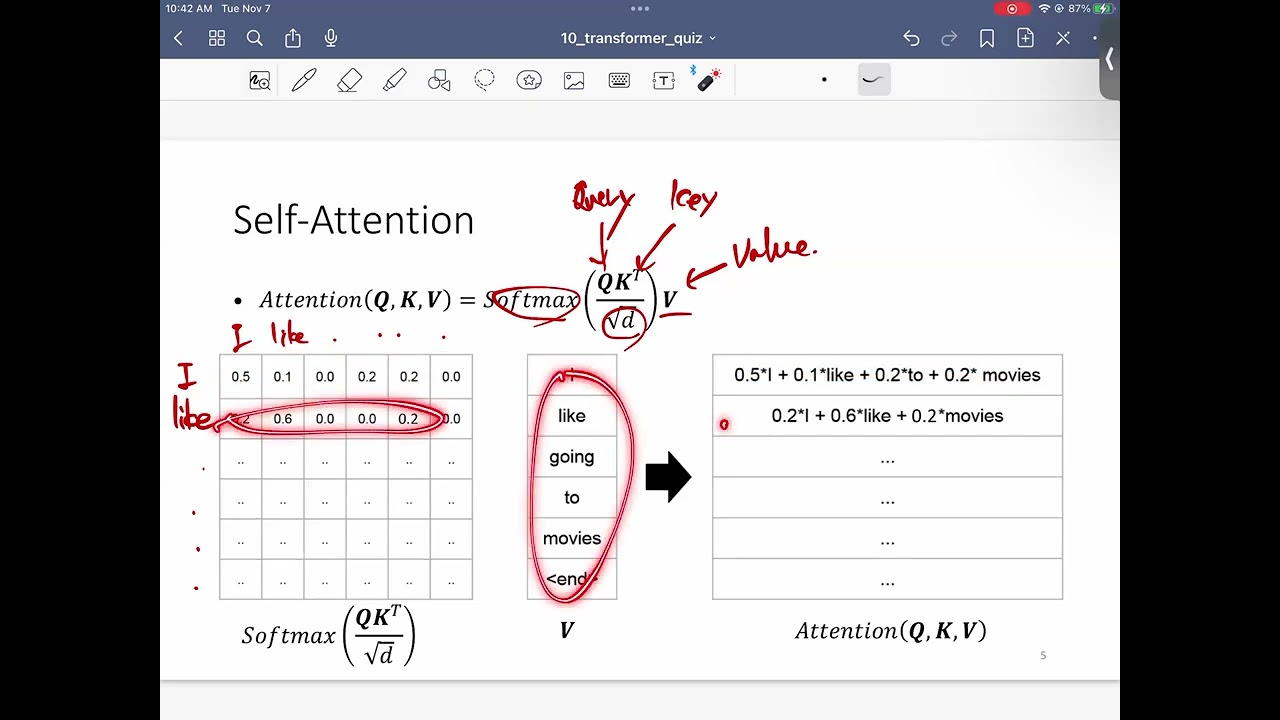Click the 0.6 cell in the matrix

[x=283, y=419]
